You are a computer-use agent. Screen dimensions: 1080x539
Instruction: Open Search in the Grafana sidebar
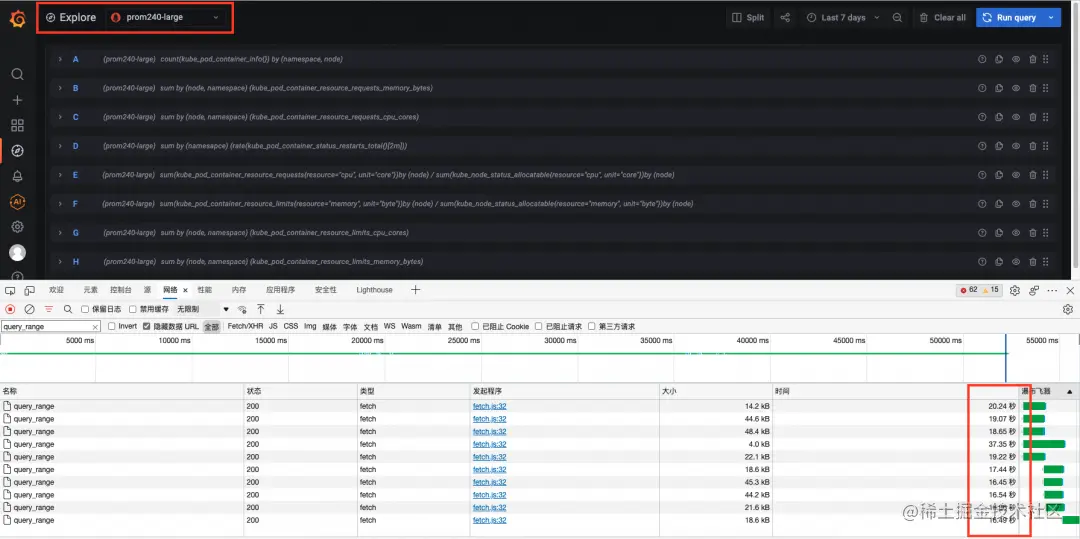(x=18, y=74)
